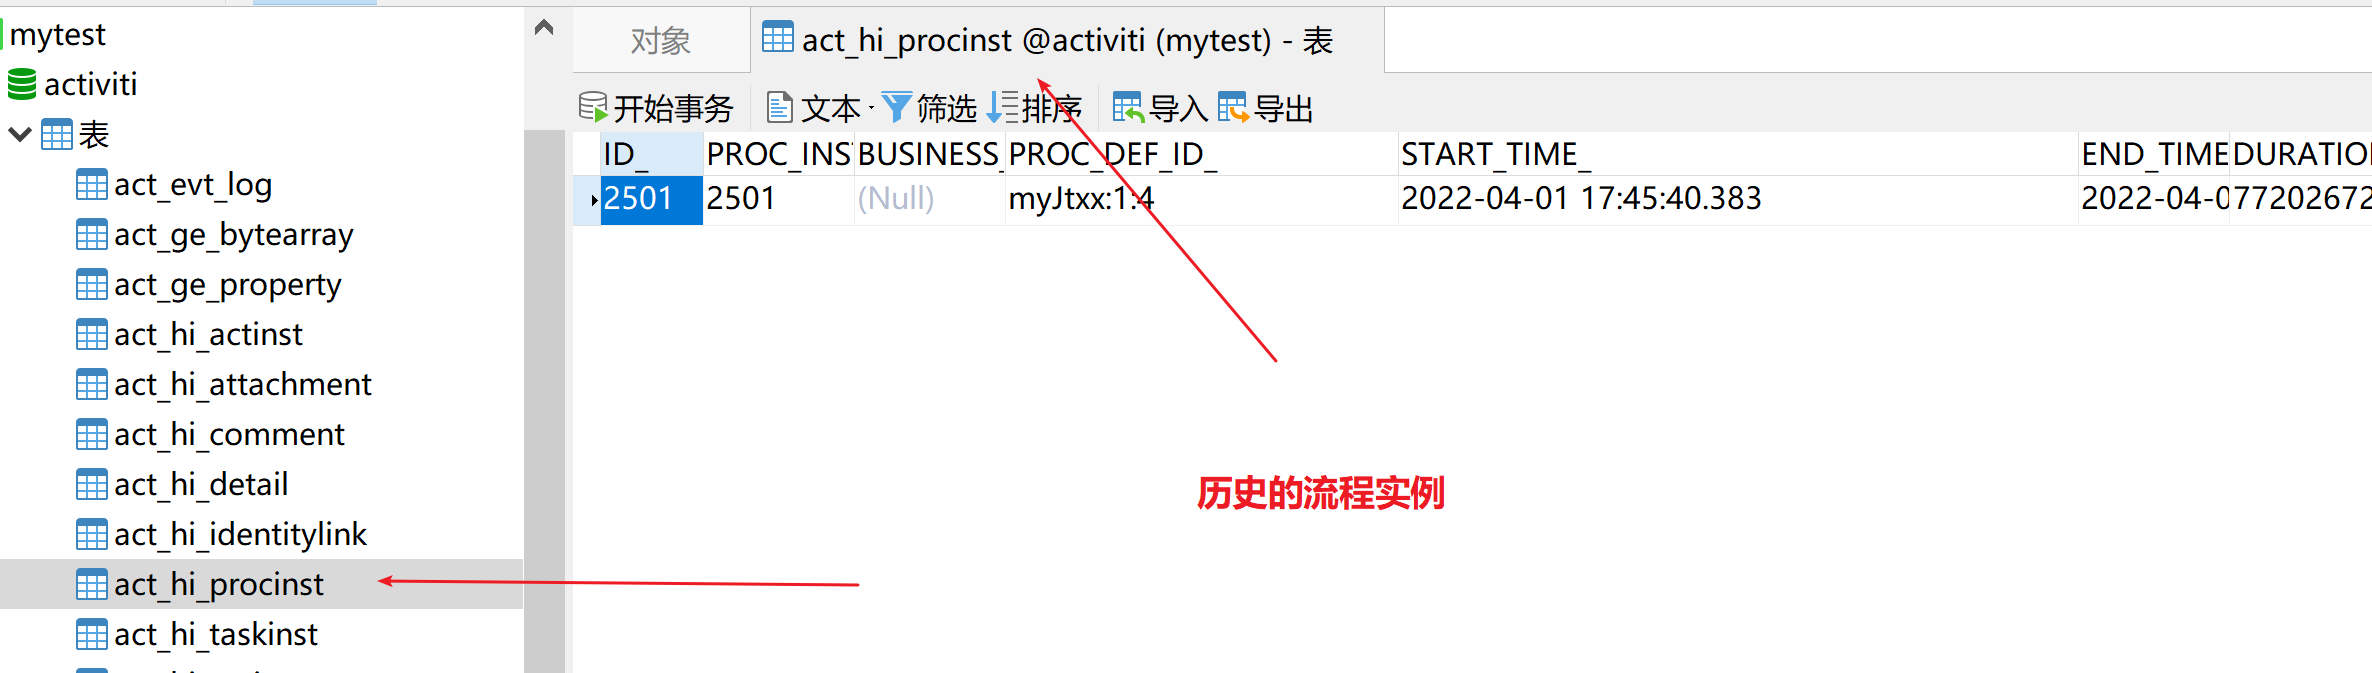Viewport: 2372px width, 673px height.
Task: Switch to the 对象 tab
Action: coord(661,40)
